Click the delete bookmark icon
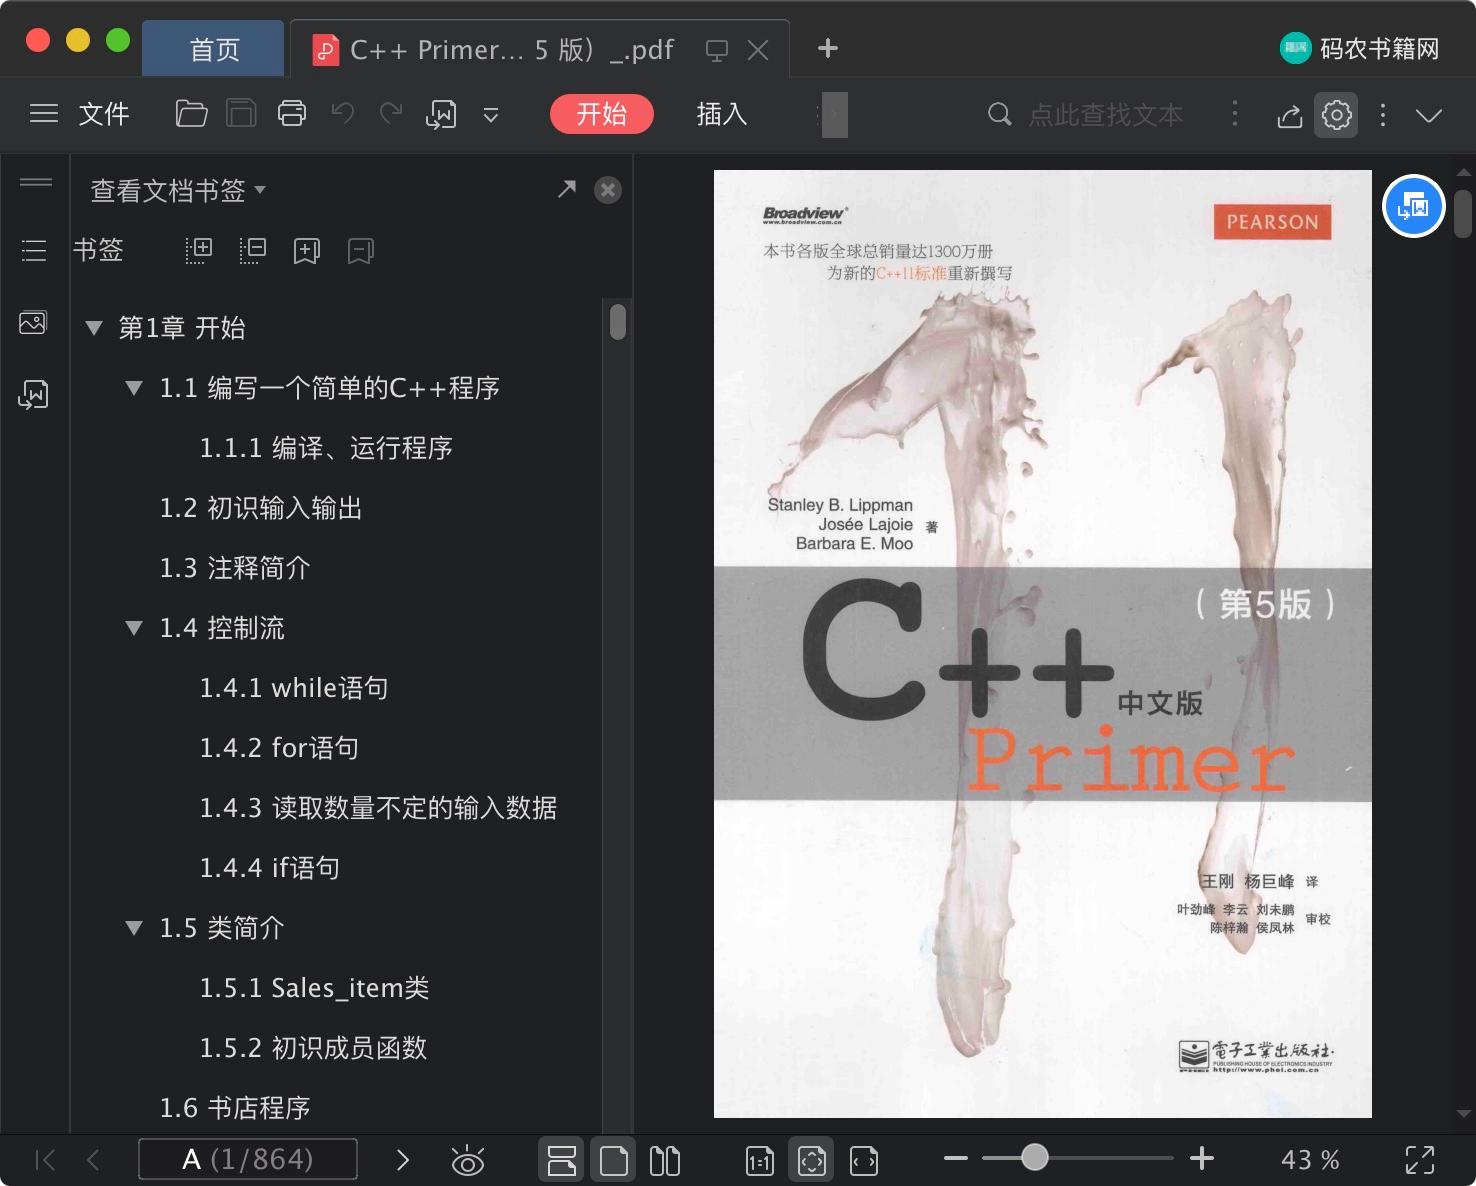 coord(361,251)
